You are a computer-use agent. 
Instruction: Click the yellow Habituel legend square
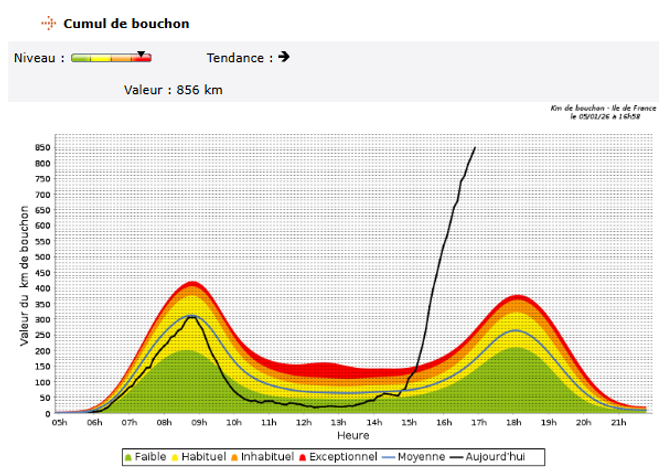click(178, 457)
